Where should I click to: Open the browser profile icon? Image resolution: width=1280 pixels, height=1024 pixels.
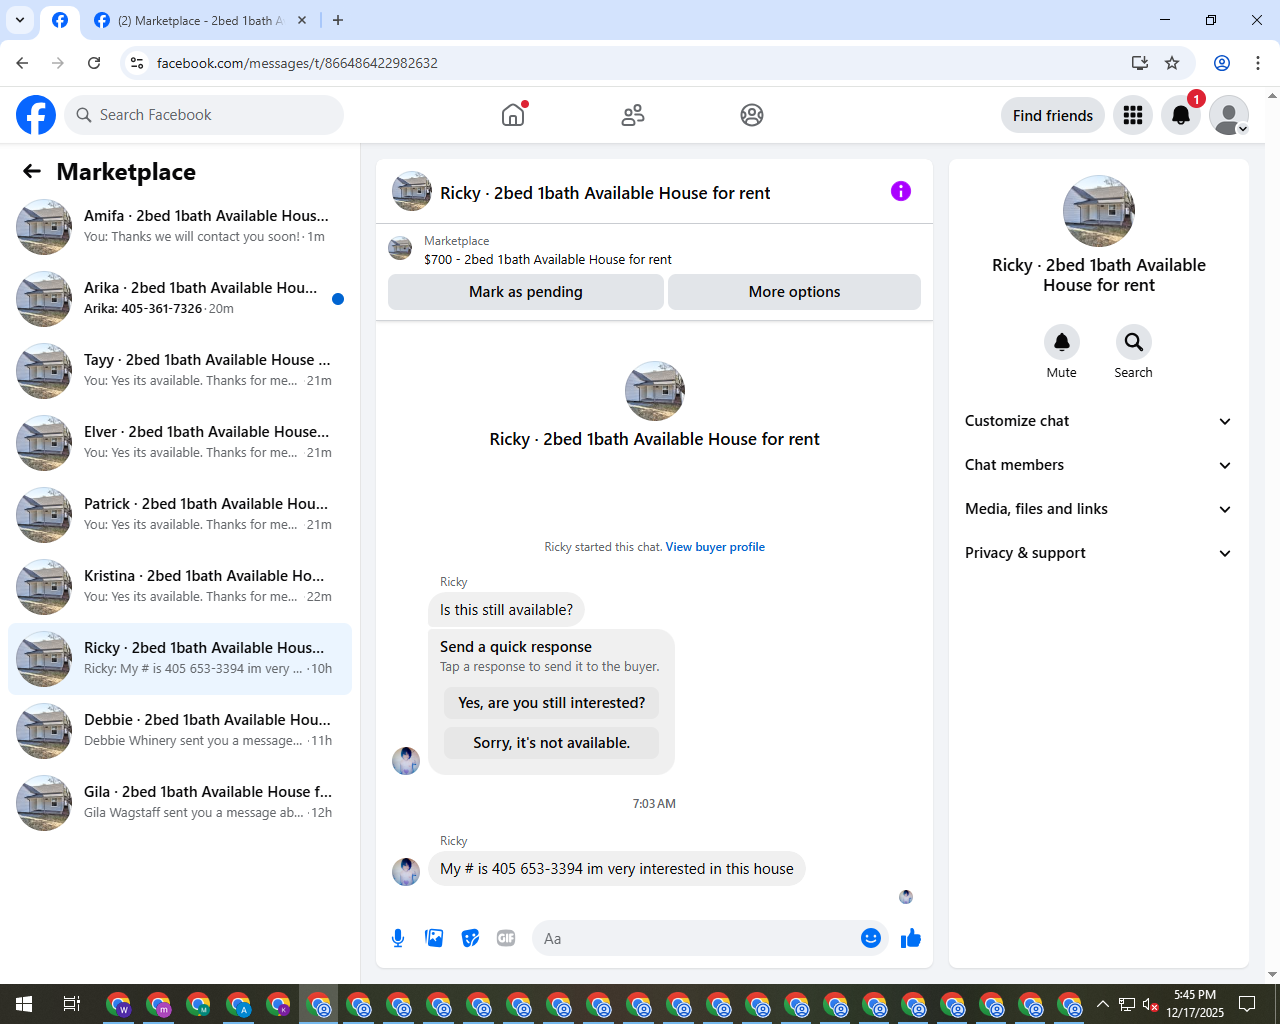(1222, 63)
